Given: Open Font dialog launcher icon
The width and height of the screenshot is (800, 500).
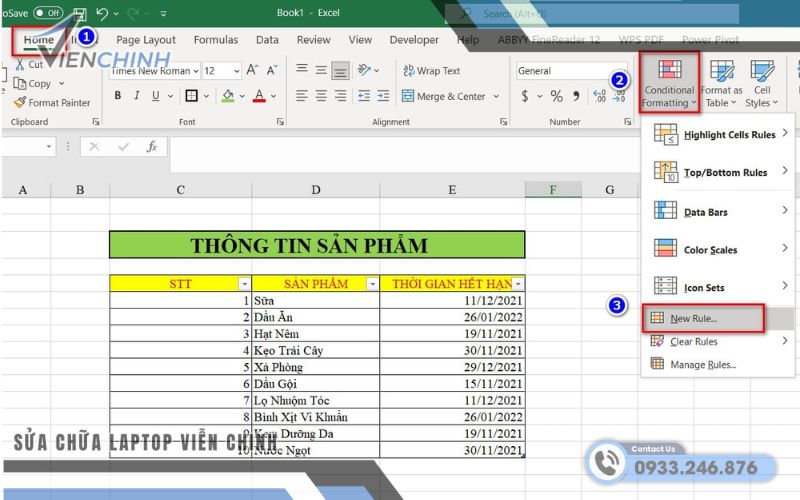Looking at the screenshot, I should point(280,121).
